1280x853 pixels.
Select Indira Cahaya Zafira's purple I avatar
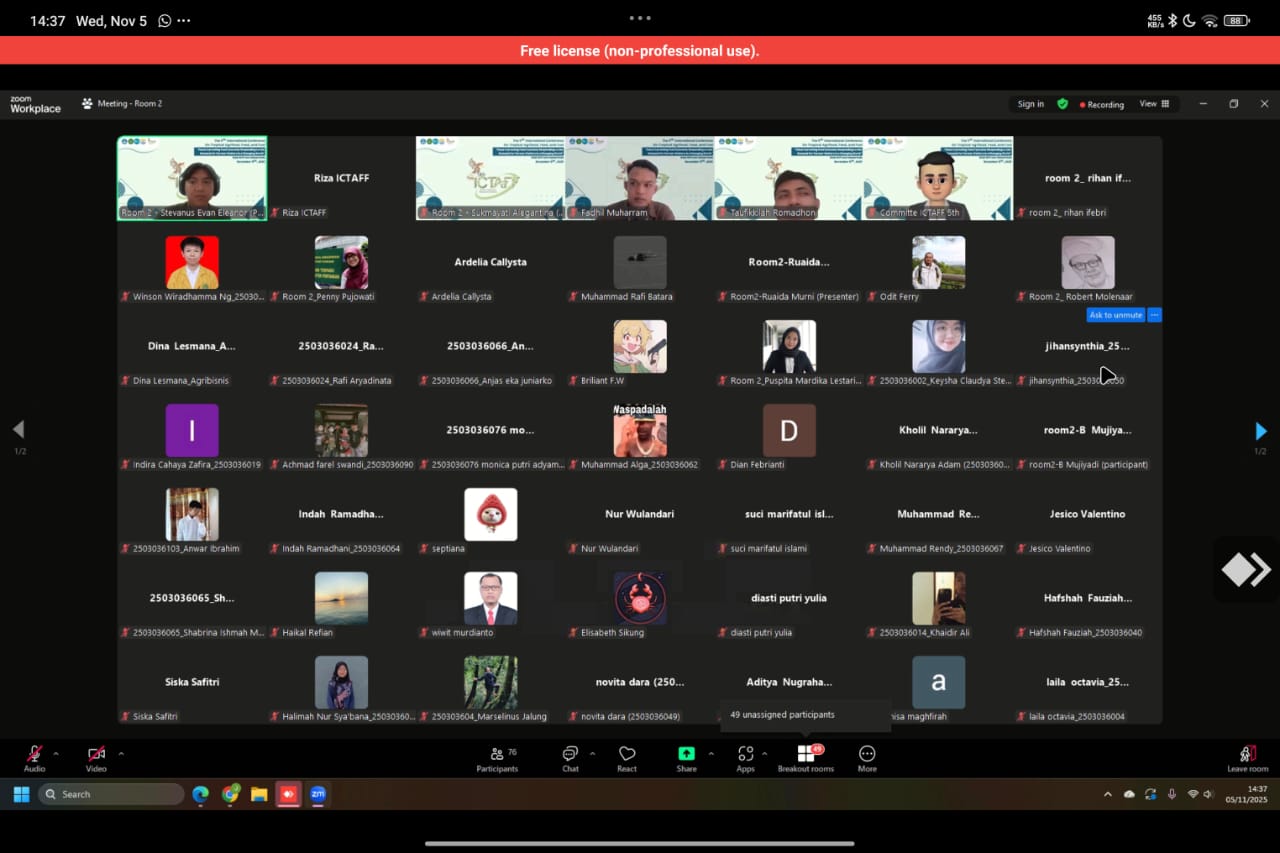[x=192, y=430]
